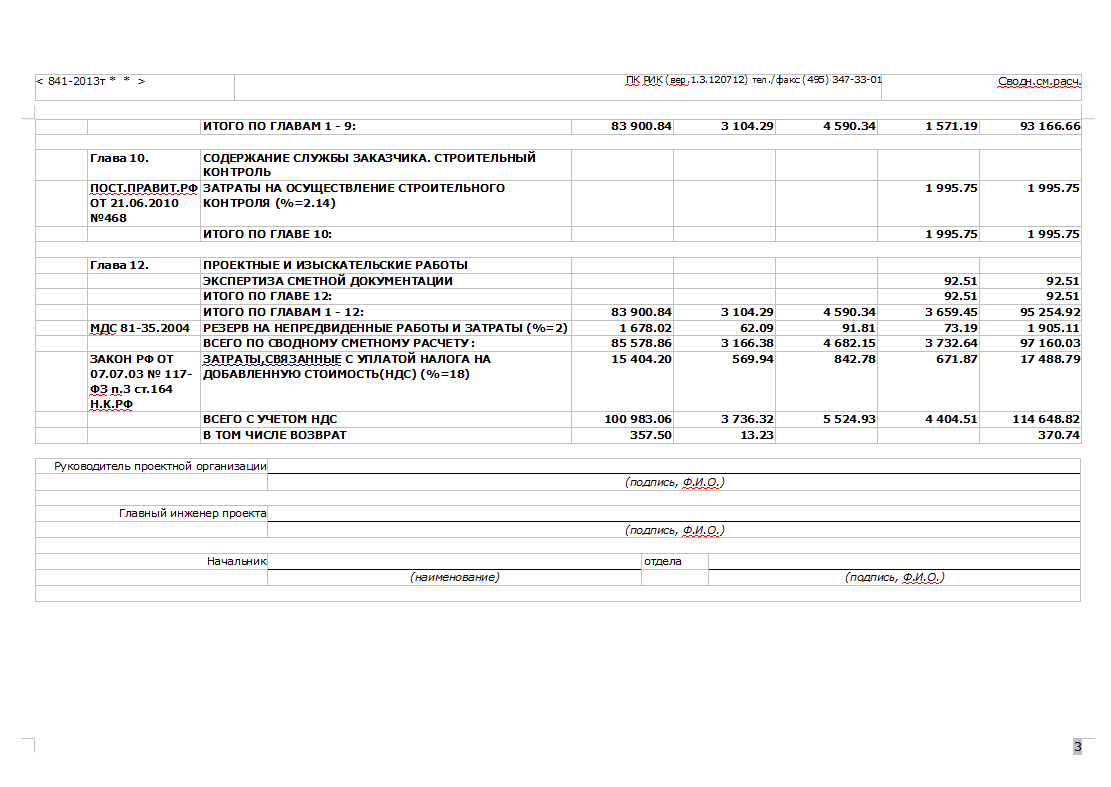Click the 'Начальник' label
Viewport: 1111px width, 787px height.
[x=237, y=561]
